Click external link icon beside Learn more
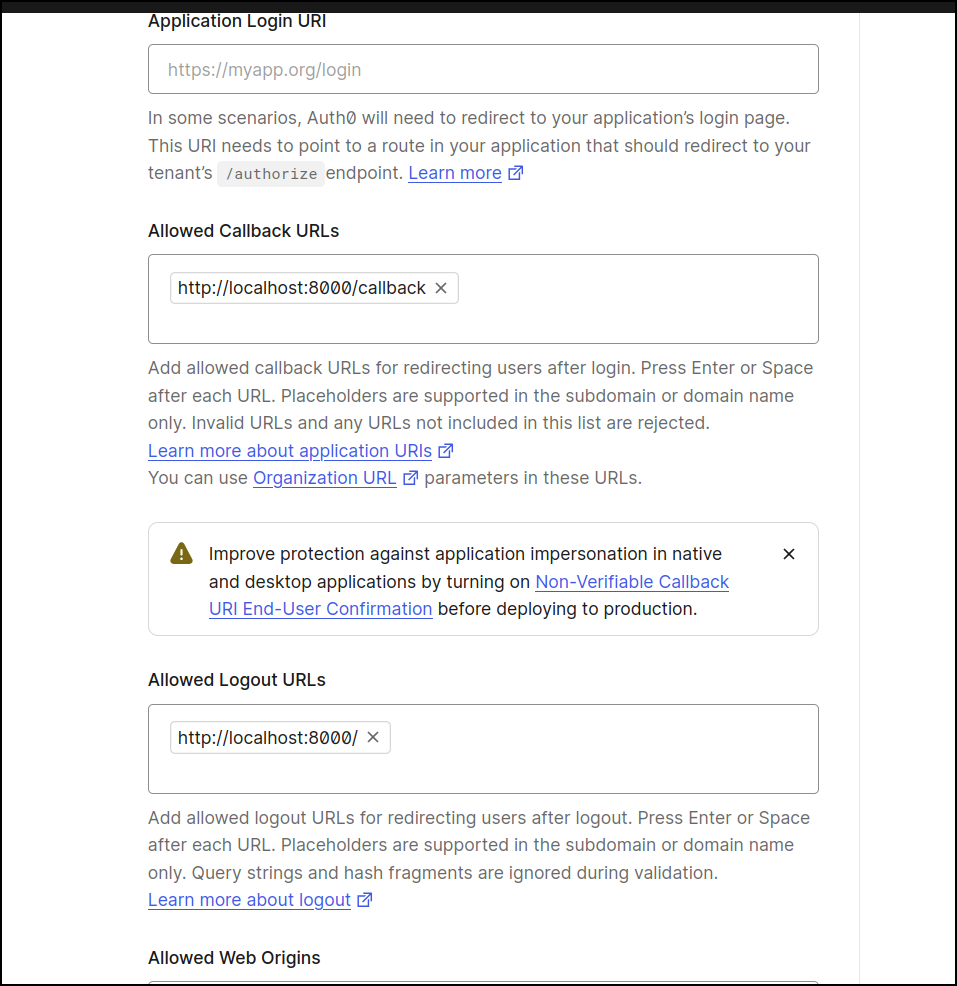 516,173
